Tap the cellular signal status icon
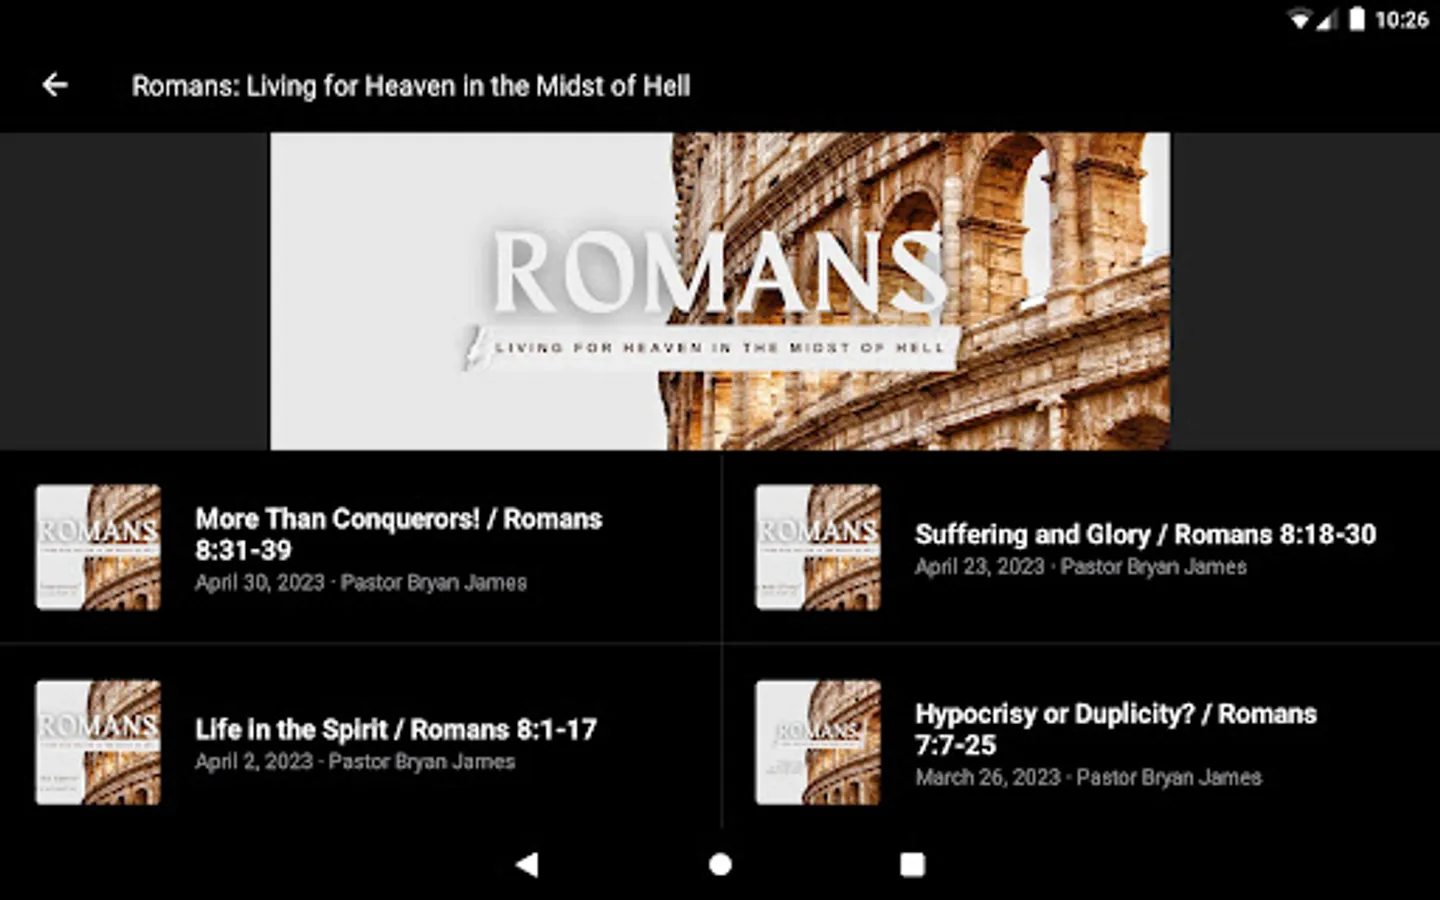Image resolution: width=1440 pixels, height=900 pixels. tap(1326, 19)
